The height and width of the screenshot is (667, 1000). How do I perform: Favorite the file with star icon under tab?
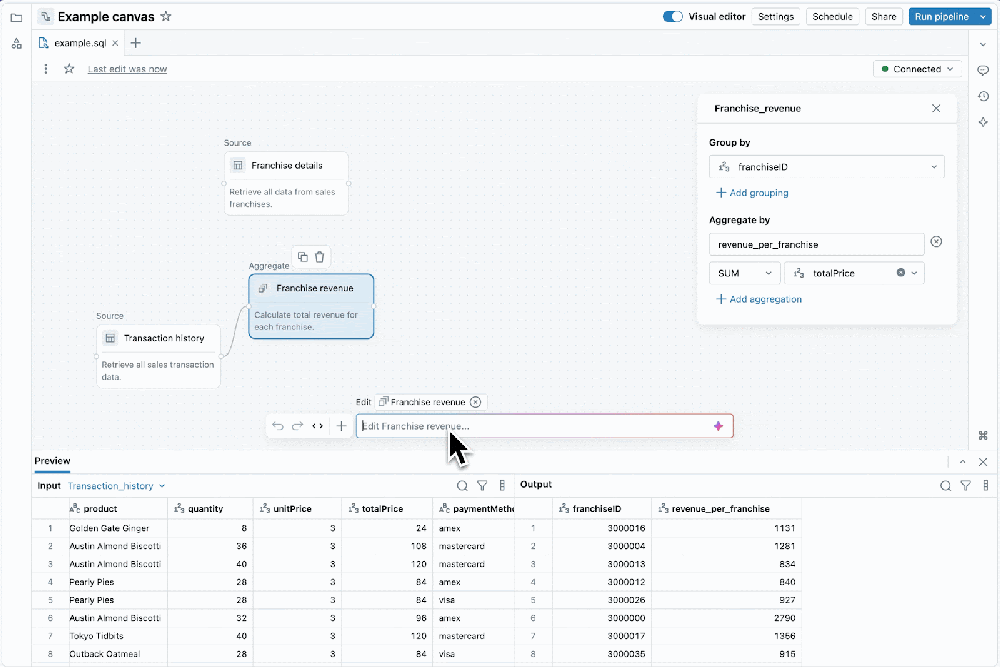[69, 69]
